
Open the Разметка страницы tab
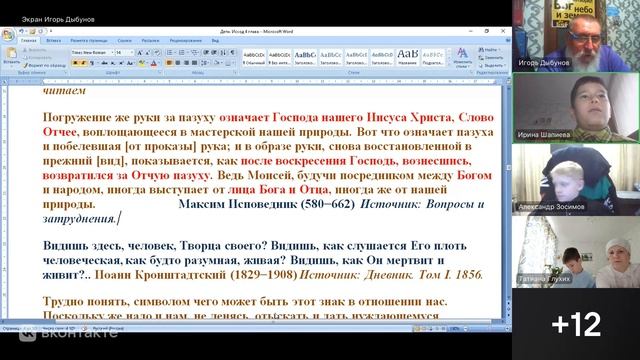pos(89,41)
